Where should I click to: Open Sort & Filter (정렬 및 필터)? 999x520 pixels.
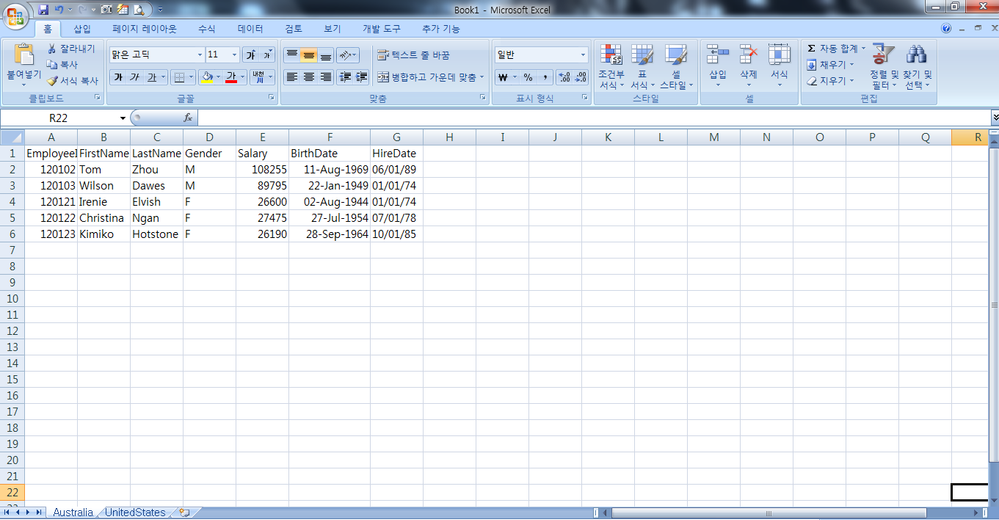pyautogui.click(x=884, y=67)
